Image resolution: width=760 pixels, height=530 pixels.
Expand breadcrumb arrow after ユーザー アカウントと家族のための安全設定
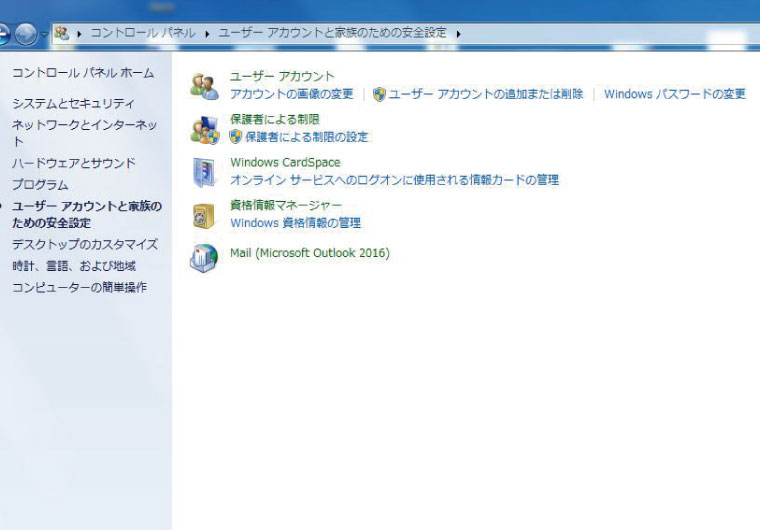[458, 34]
